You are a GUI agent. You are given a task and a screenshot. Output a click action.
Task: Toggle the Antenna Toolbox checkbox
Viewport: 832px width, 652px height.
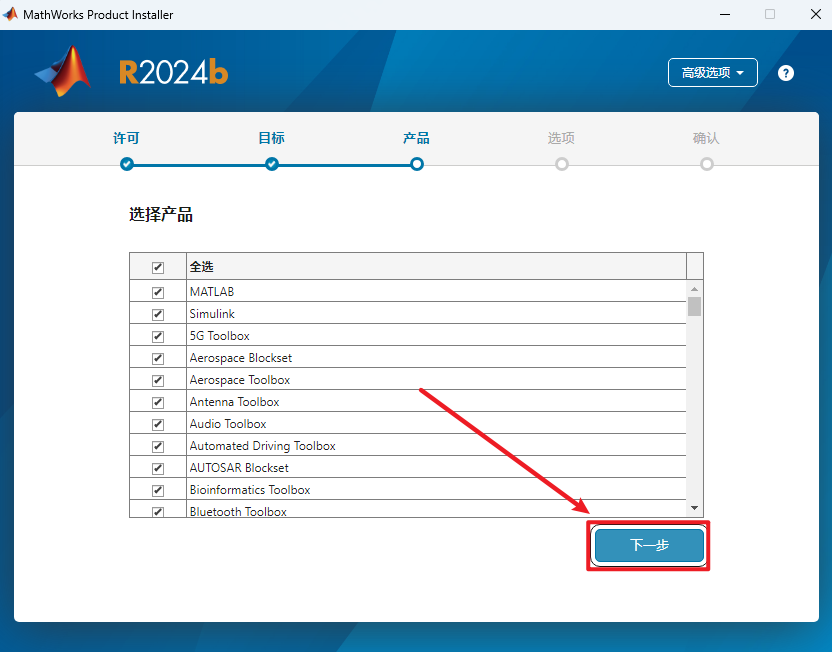pos(158,403)
